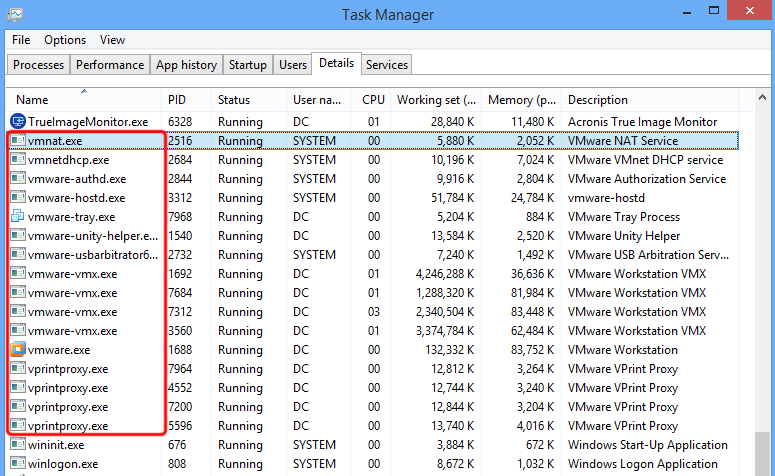Viewport: 775px width, 476px height.
Task: Switch to the Users tab
Action: click(x=293, y=65)
